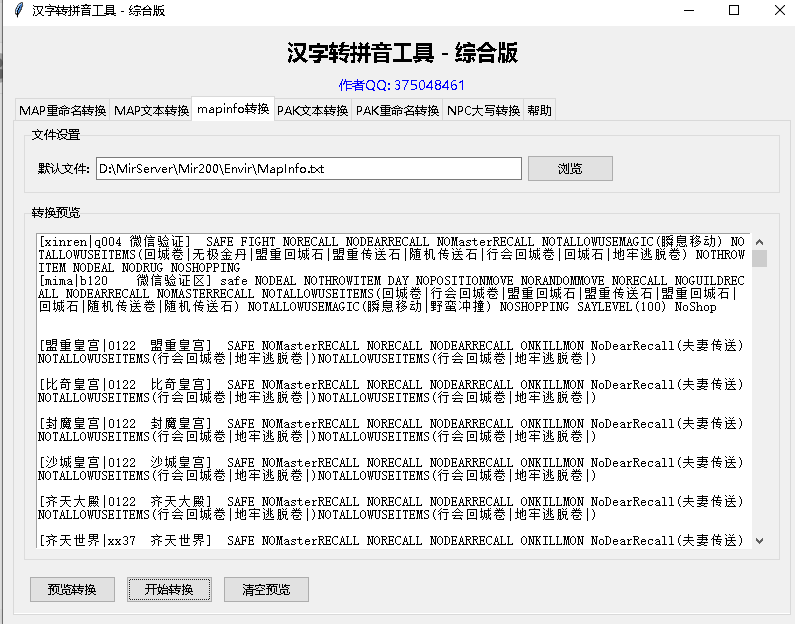The width and height of the screenshot is (795, 624).
Task: Select the mapinfo转换 tab
Action: (x=233, y=108)
